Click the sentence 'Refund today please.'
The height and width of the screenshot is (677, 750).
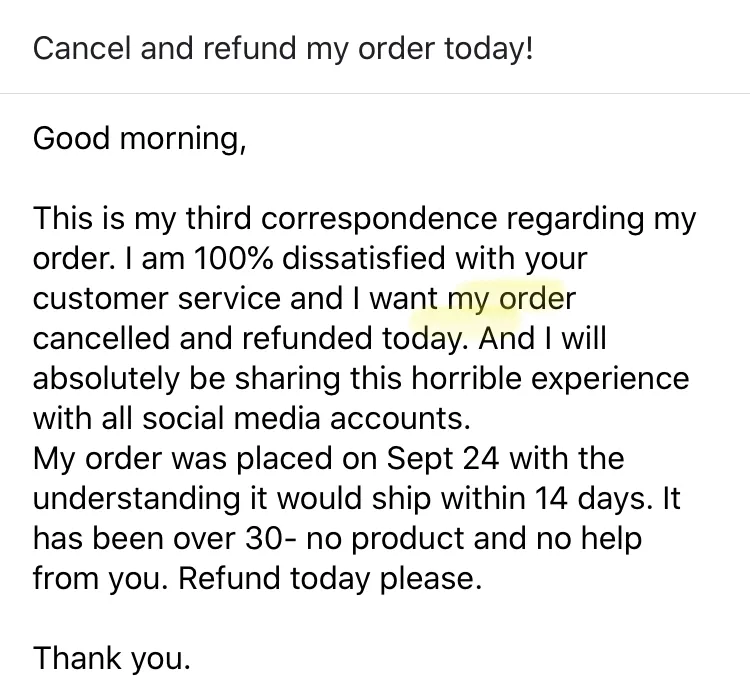[x=330, y=579]
